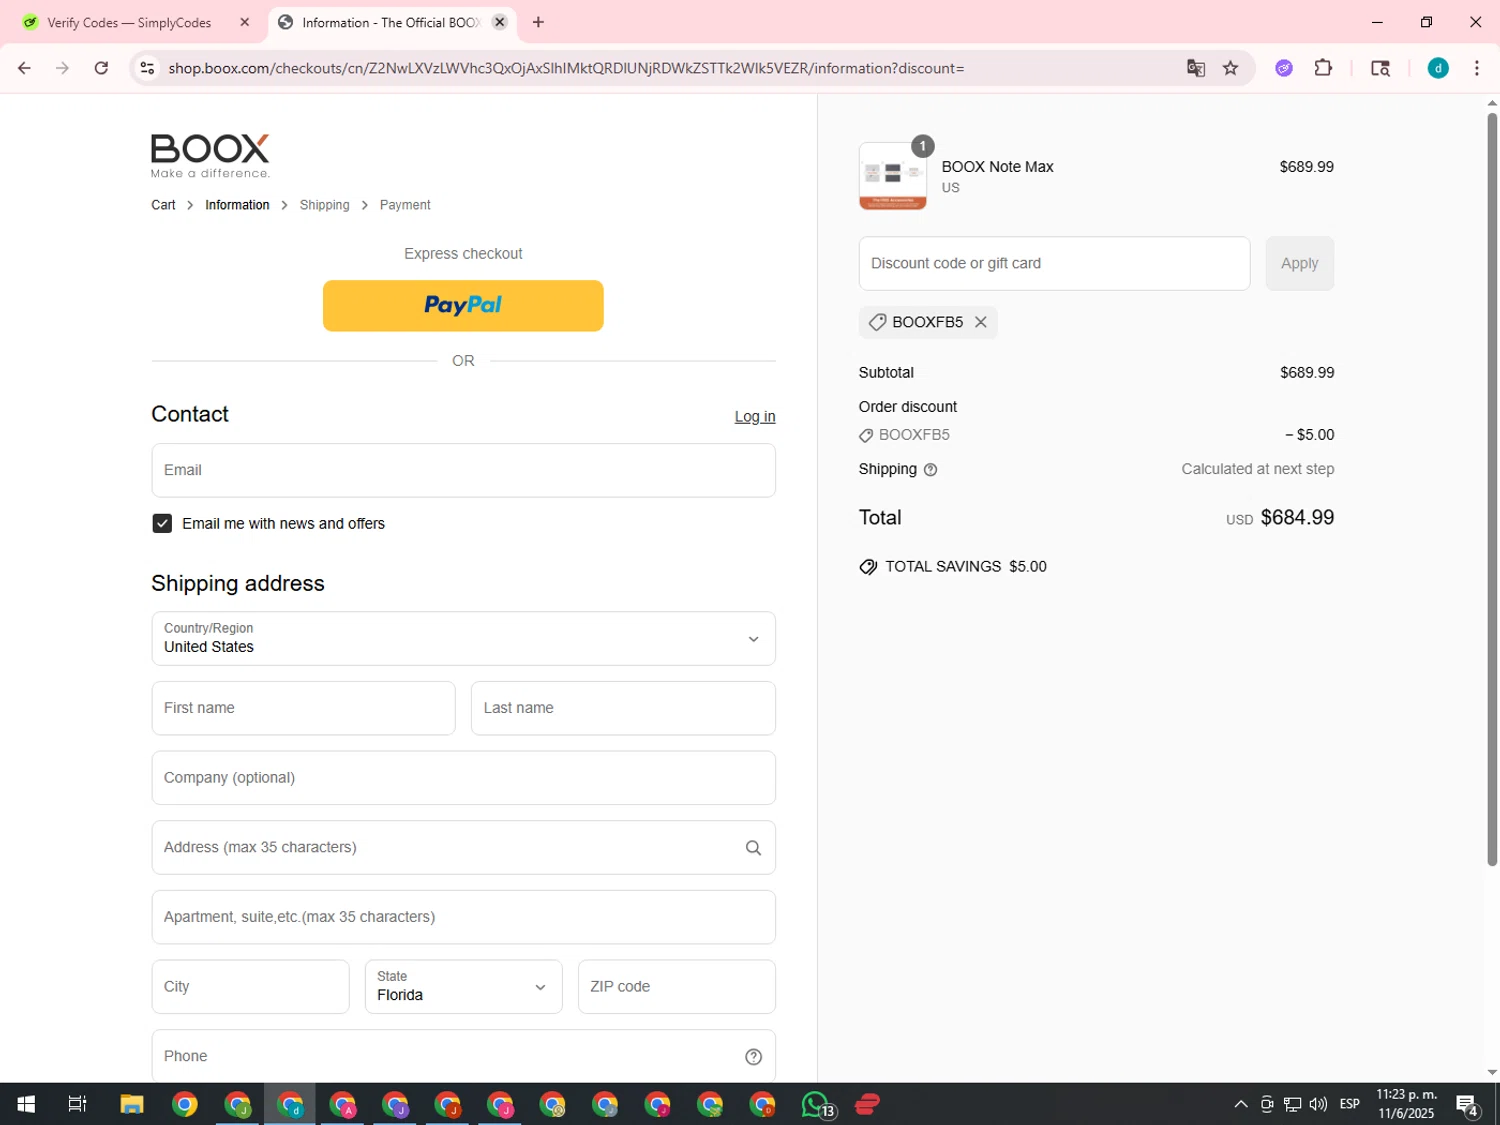The width and height of the screenshot is (1500, 1125).
Task: Open the translate page icon
Action: 1196,68
